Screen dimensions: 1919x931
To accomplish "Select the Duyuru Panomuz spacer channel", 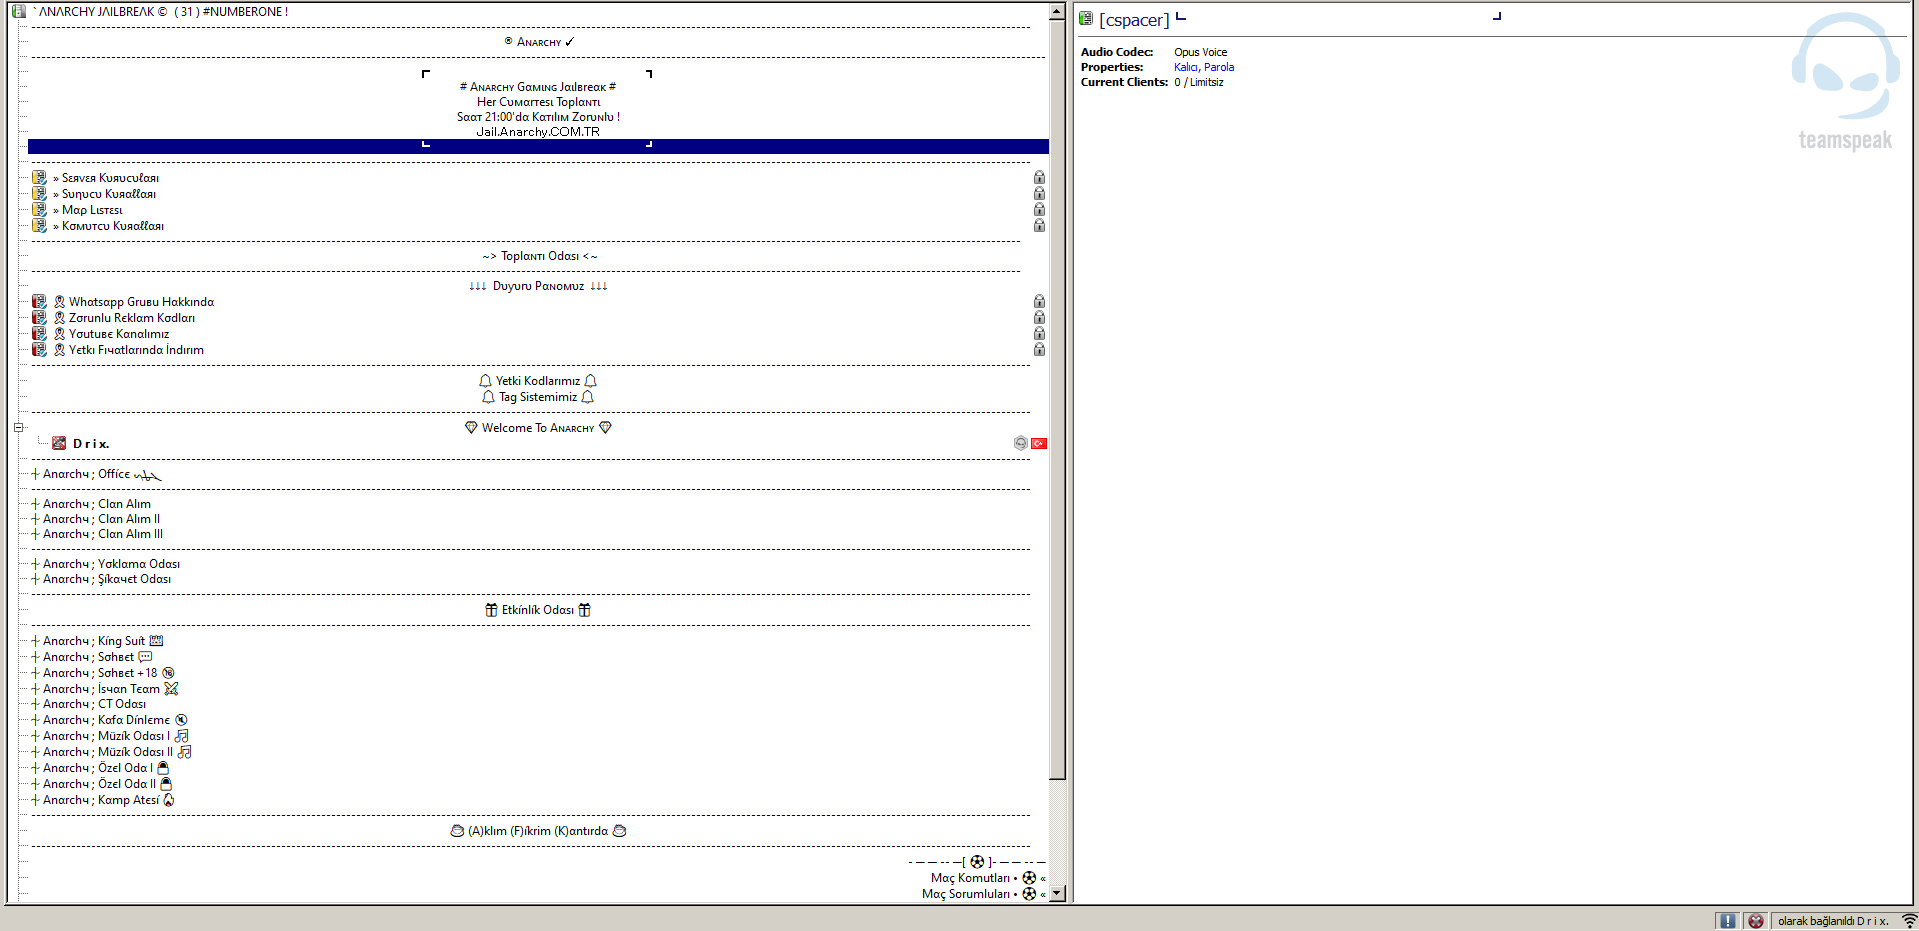I will 539,286.
